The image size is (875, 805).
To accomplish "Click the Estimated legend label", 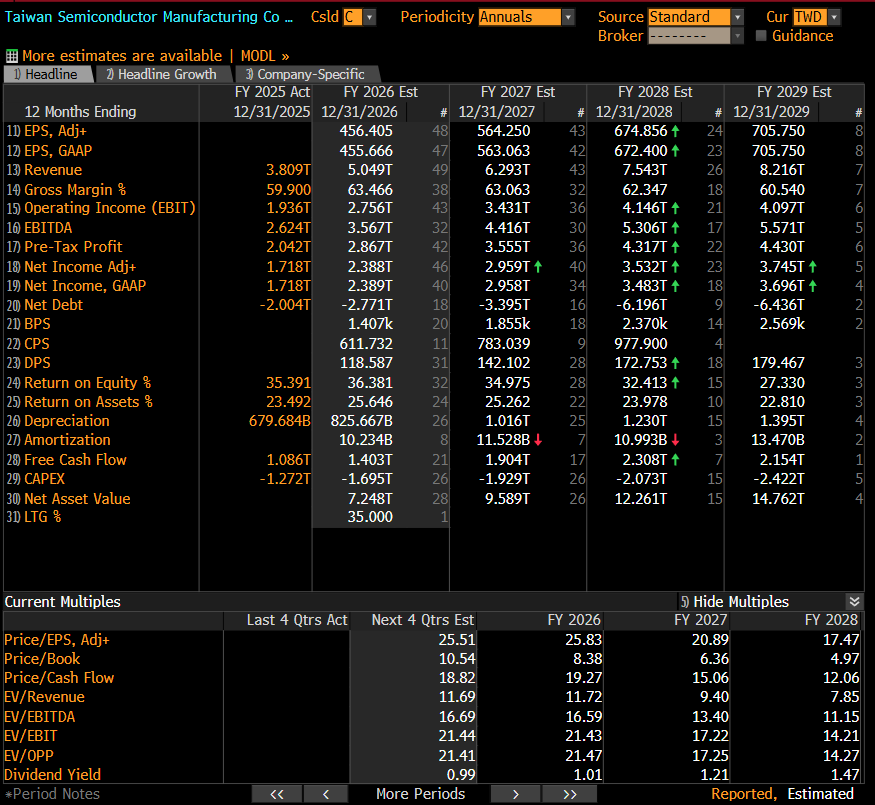I will point(820,794).
